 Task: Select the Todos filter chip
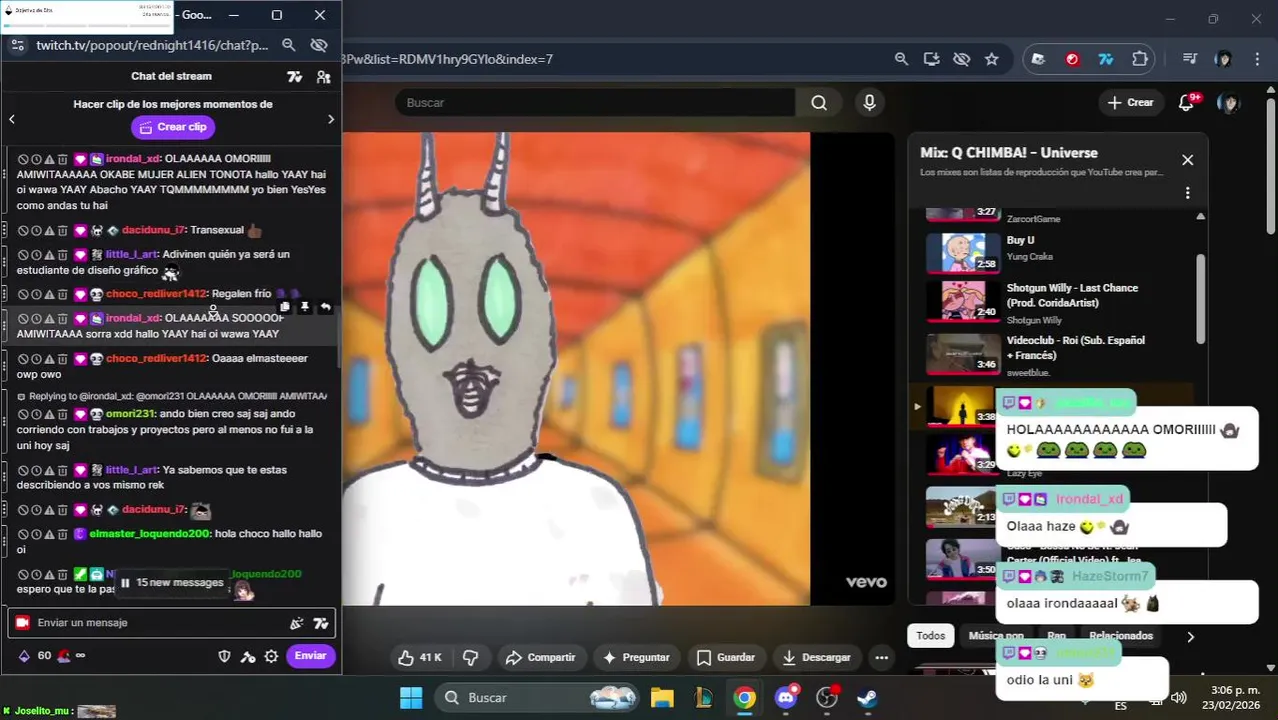(930, 636)
